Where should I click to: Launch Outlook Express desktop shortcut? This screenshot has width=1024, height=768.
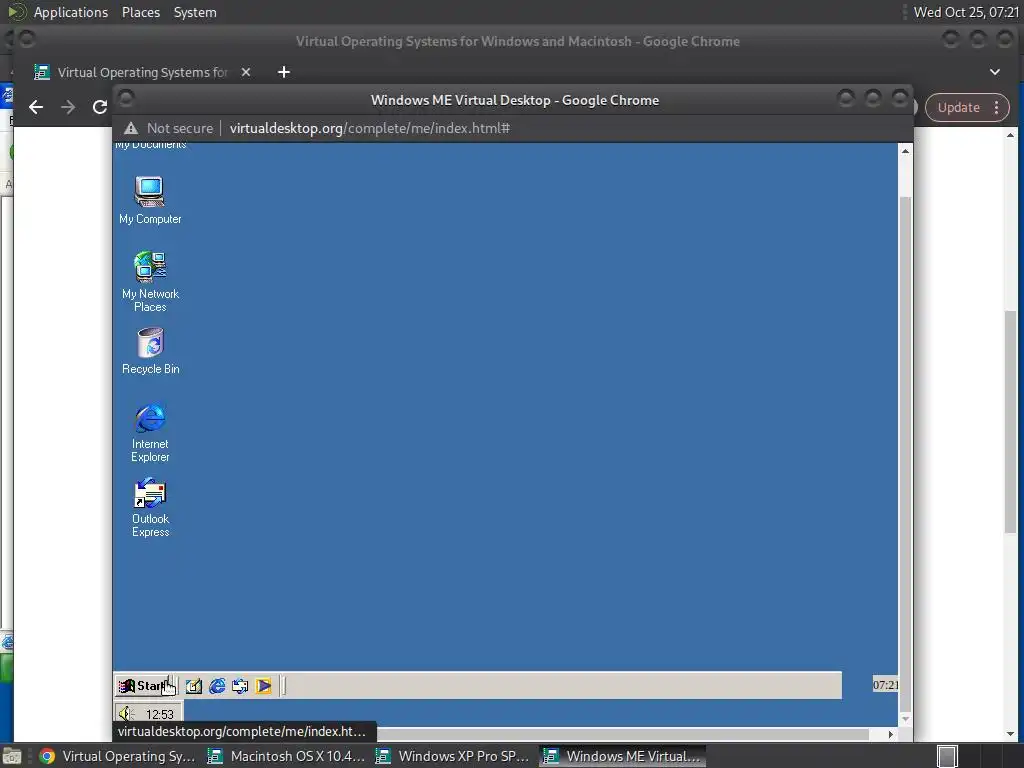pyautogui.click(x=150, y=507)
